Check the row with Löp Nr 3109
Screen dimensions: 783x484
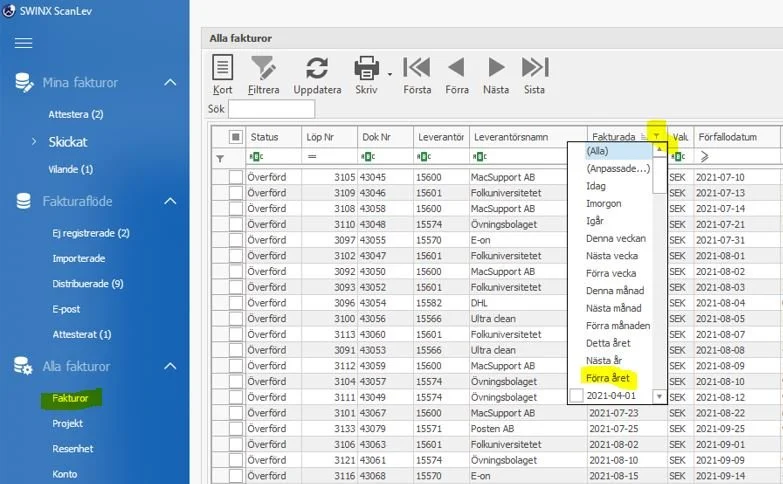(x=236, y=193)
